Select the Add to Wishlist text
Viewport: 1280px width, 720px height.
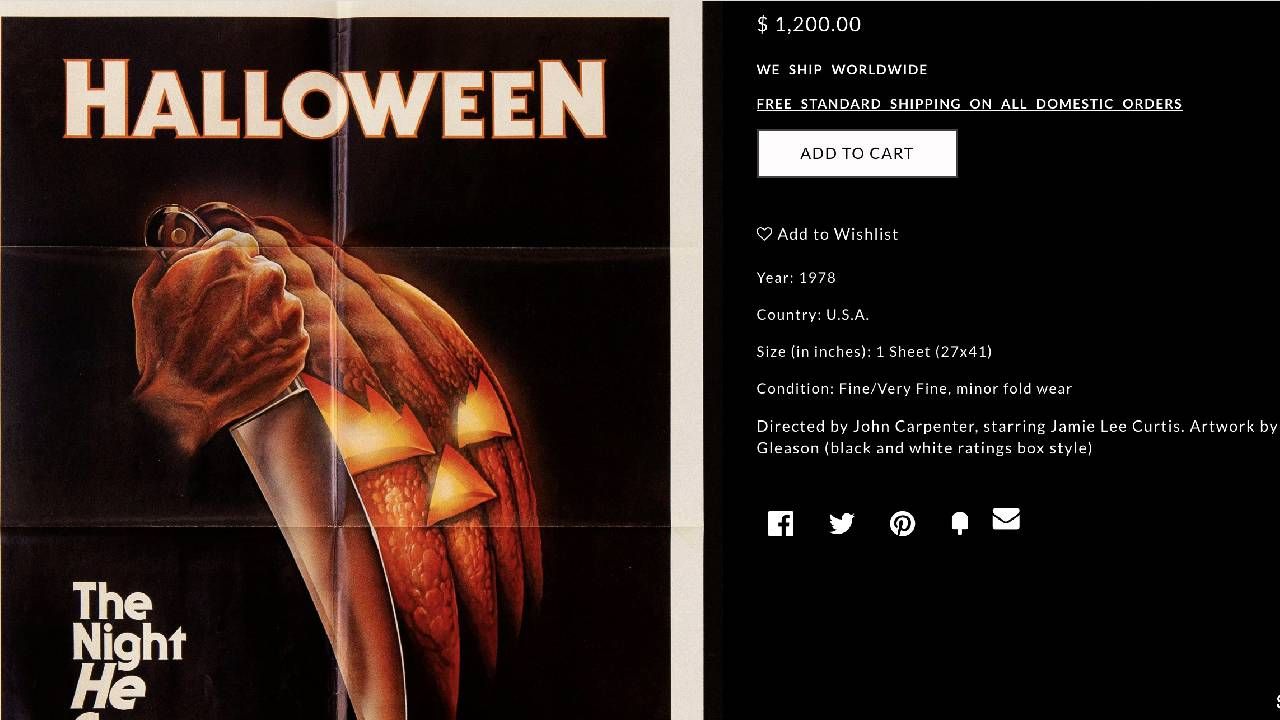pos(838,234)
